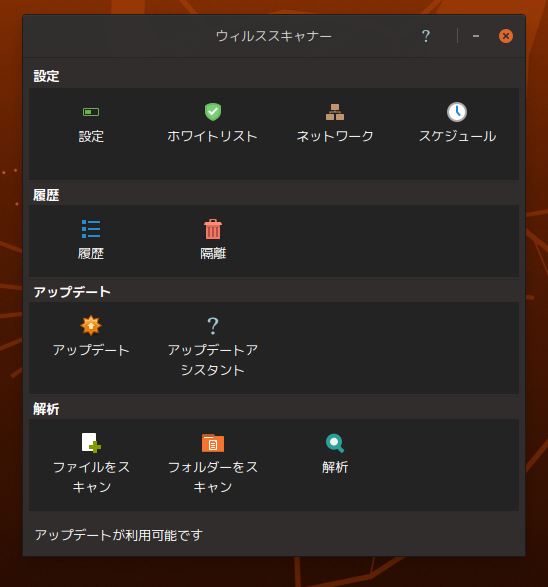
Task: Click the ホワイトリスト text label
Action: 213,136
